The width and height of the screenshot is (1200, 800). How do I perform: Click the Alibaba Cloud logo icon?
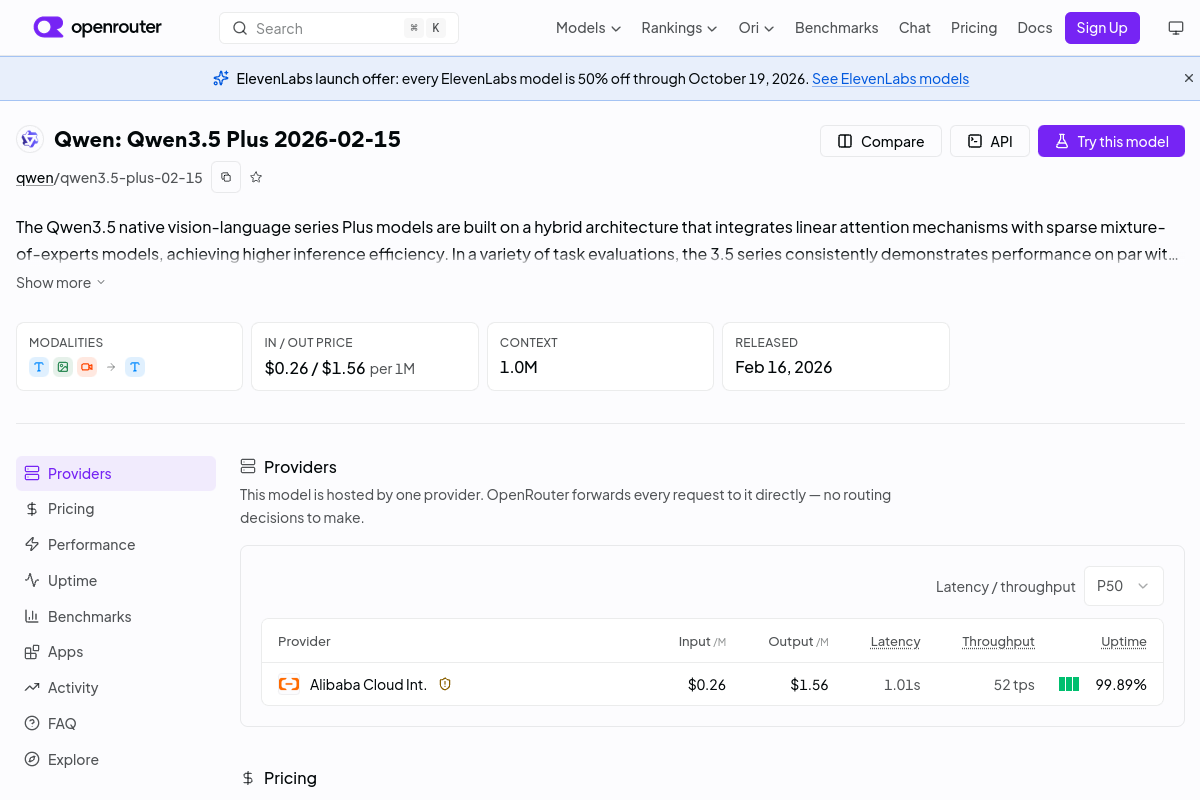tap(289, 685)
